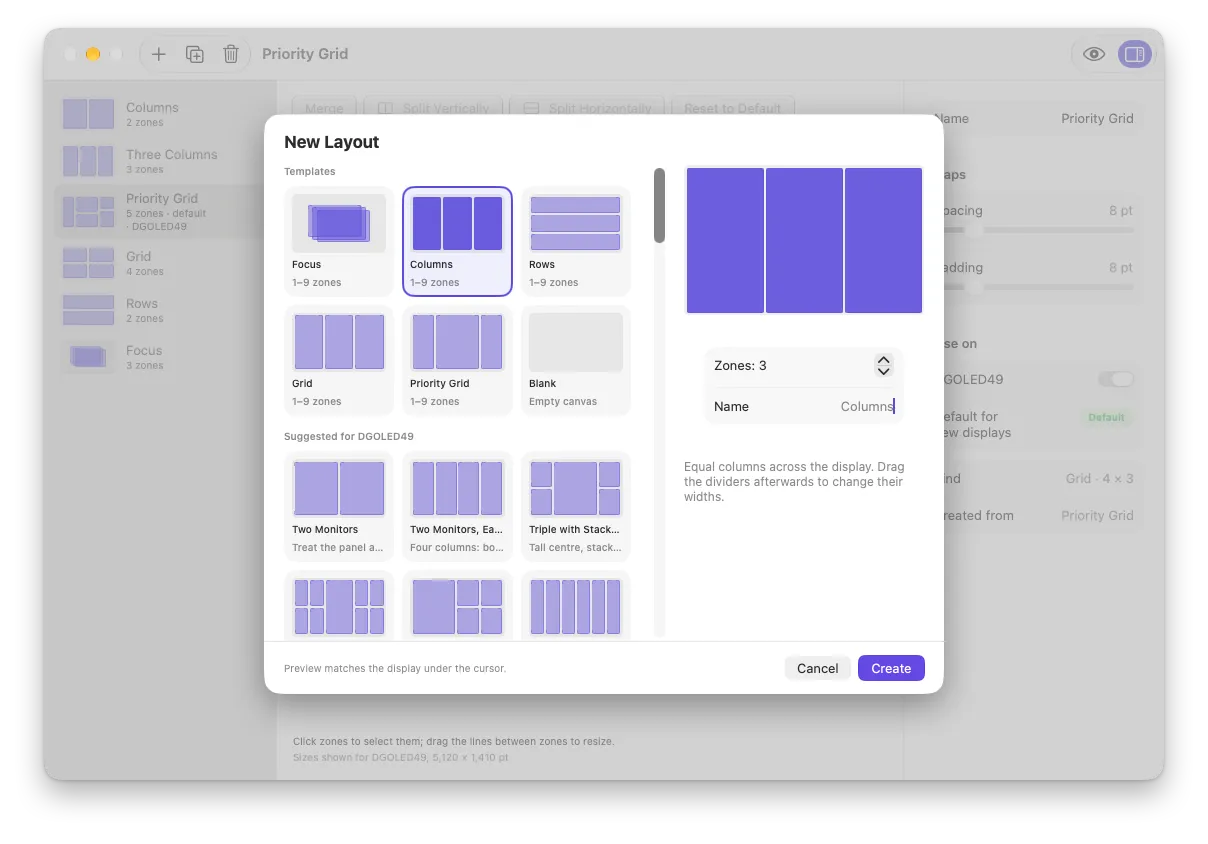Click Reset to Default in background toolbar
Viewport: 1208px width, 844px height.
click(x=733, y=108)
